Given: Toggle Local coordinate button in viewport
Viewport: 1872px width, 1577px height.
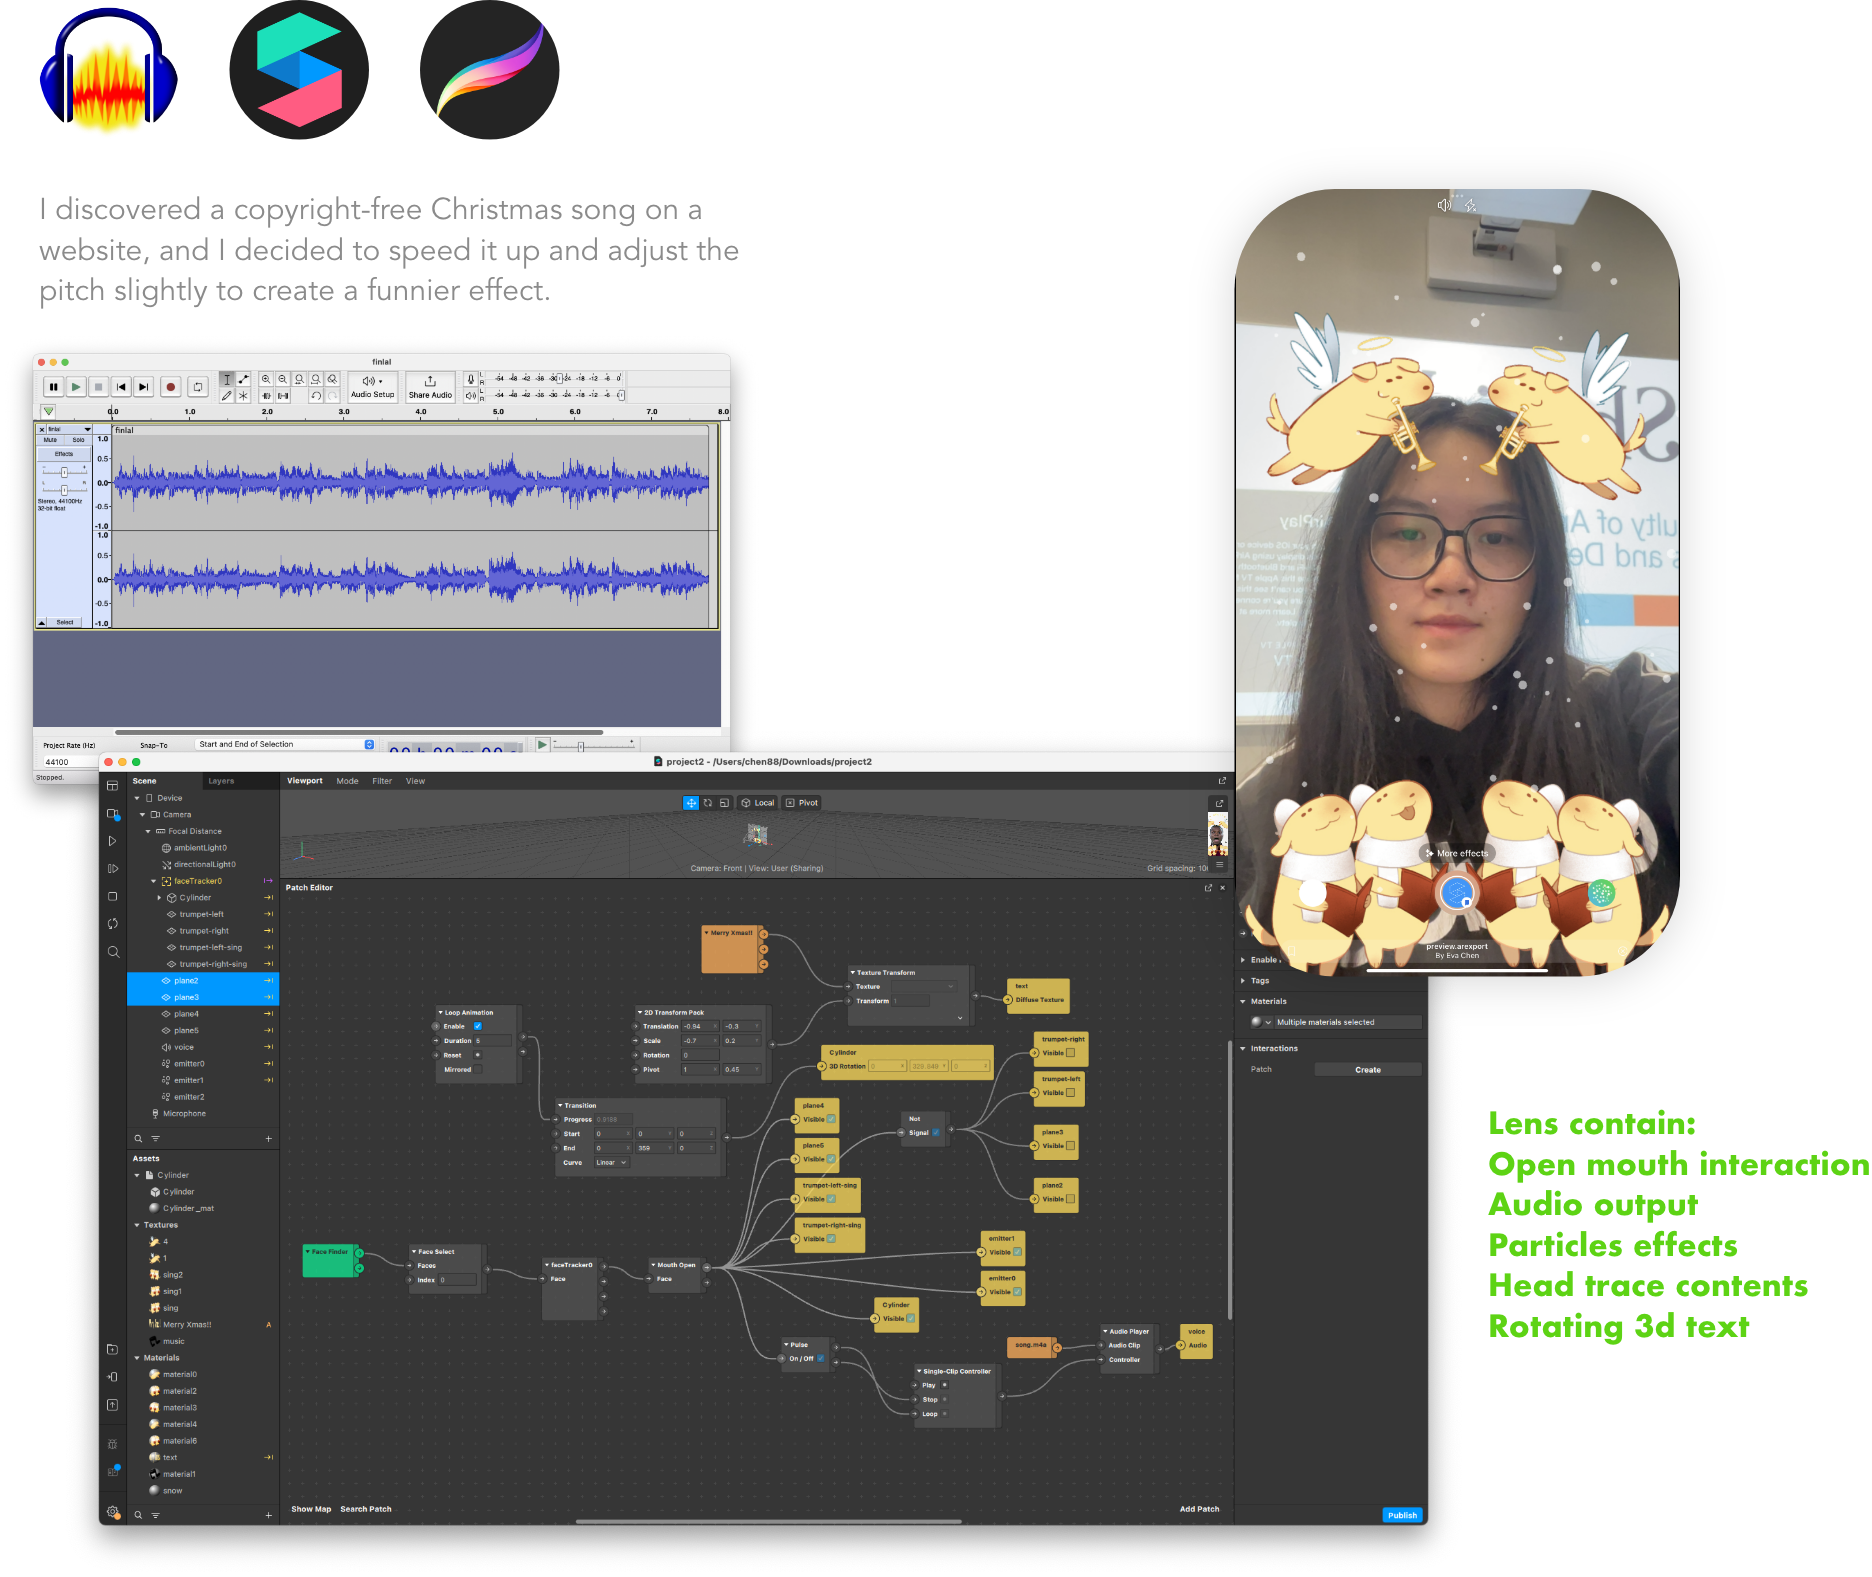Looking at the screenshot, I should point(757,803).
